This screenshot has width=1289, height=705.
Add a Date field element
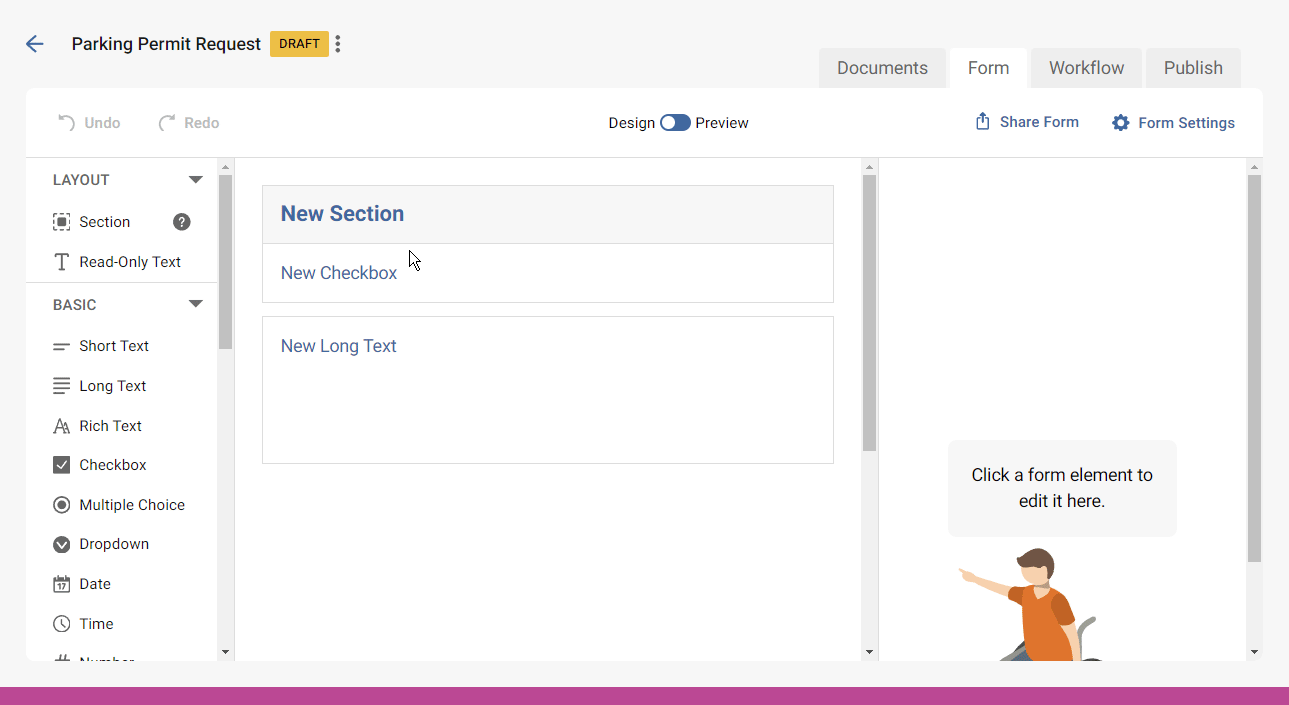pyautogui.click(x=94, y=584)
